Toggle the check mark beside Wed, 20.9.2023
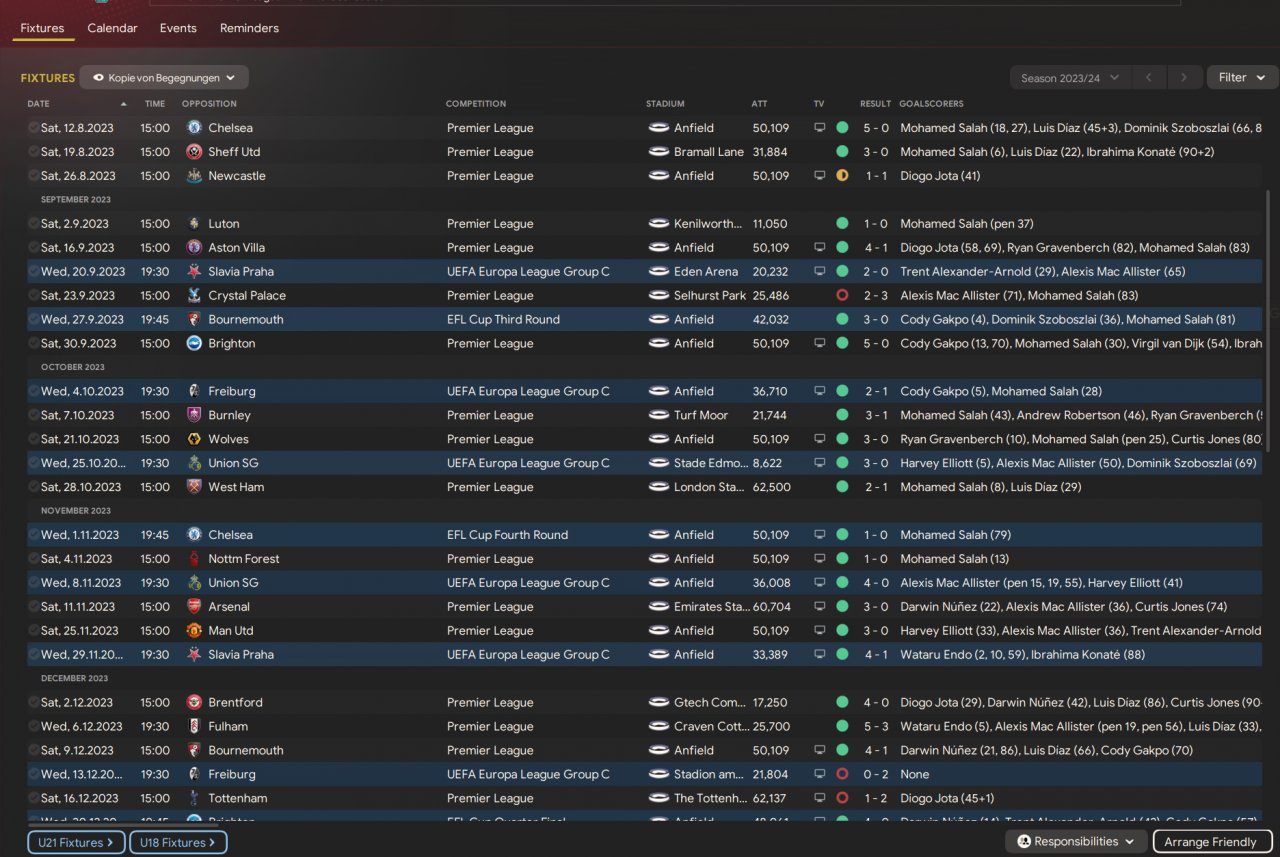This screenshot has height=857, width=1280. [33, 272]
